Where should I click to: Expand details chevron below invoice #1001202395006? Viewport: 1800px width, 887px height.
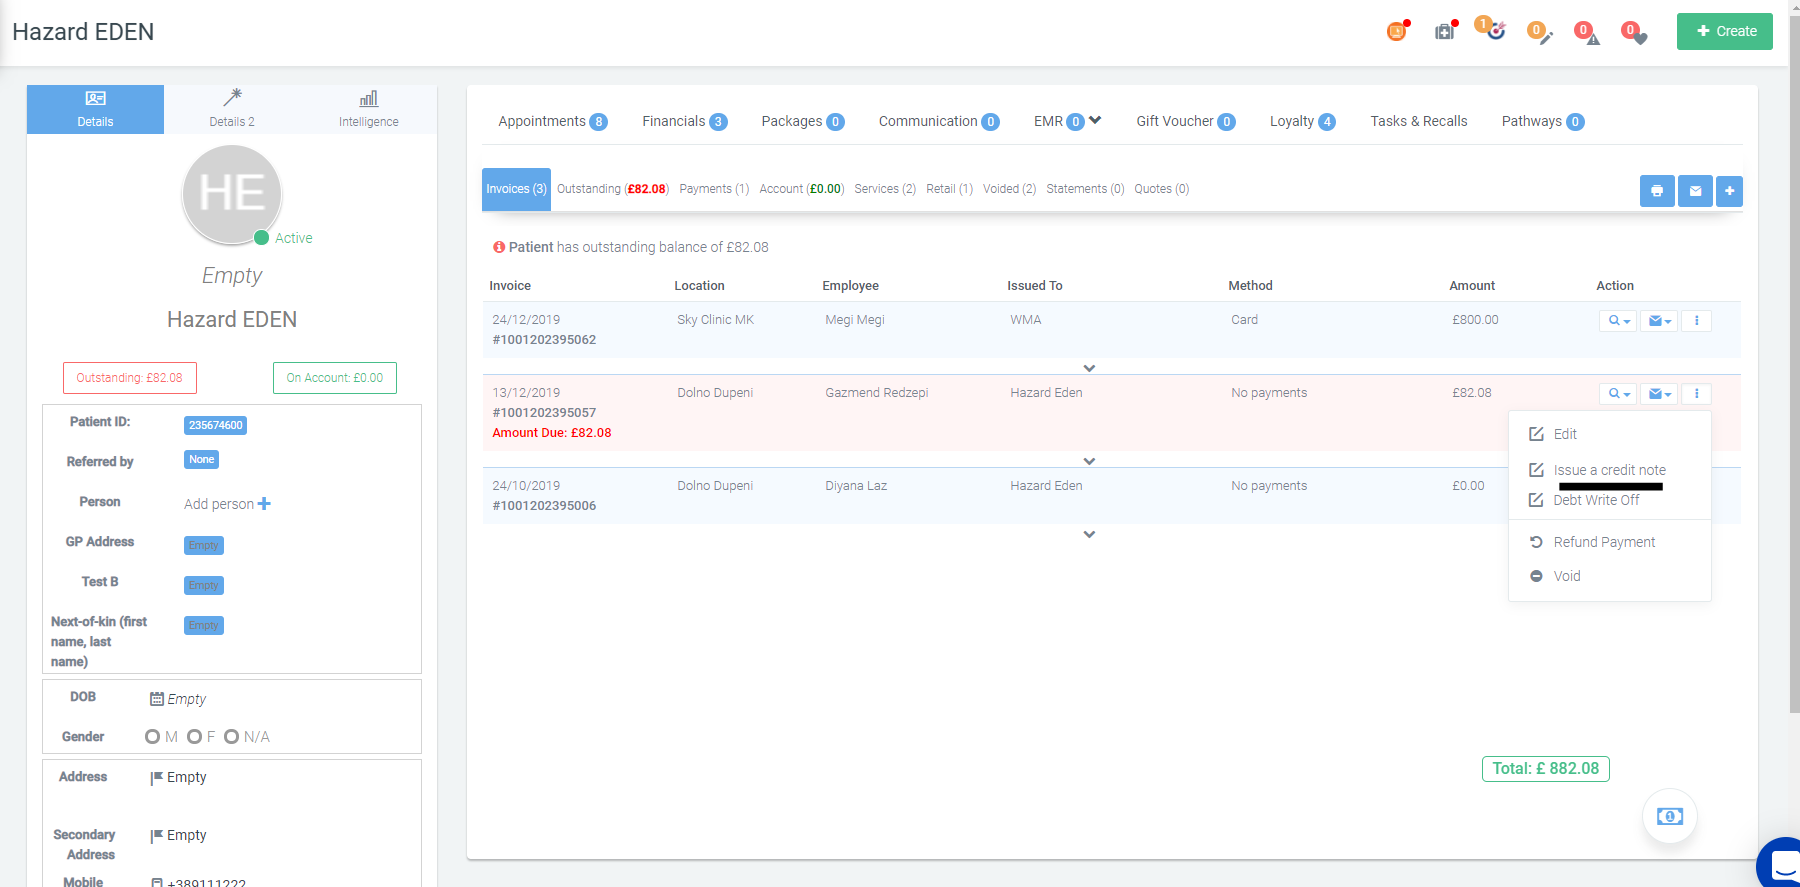click(x=1089, y=534)
